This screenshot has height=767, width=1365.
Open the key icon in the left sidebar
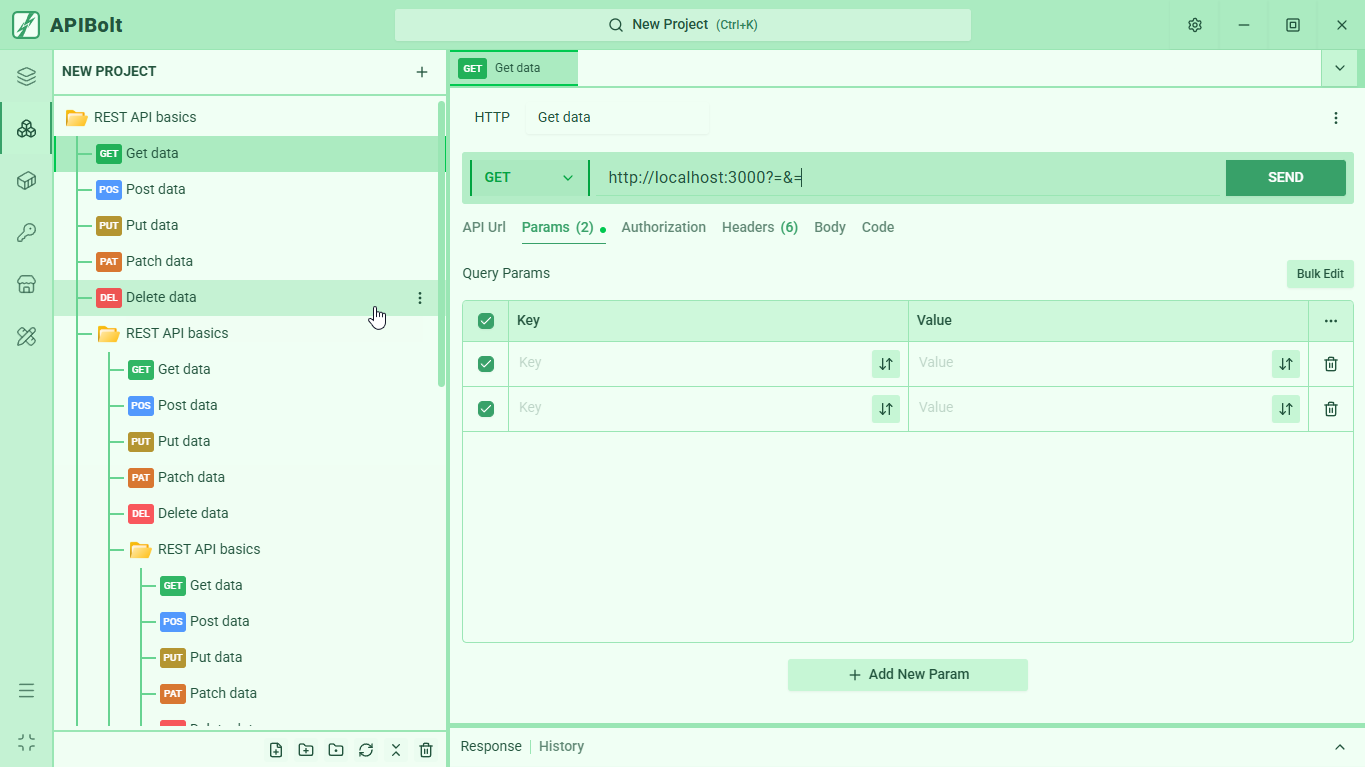click(x=27, y=233)
